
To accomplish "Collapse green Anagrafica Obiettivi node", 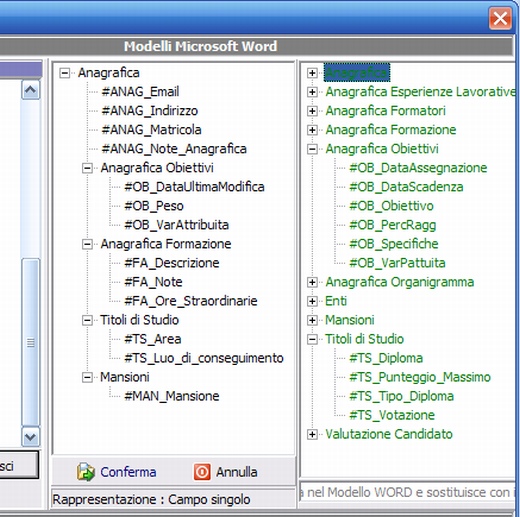I will (x=312, y=149).
